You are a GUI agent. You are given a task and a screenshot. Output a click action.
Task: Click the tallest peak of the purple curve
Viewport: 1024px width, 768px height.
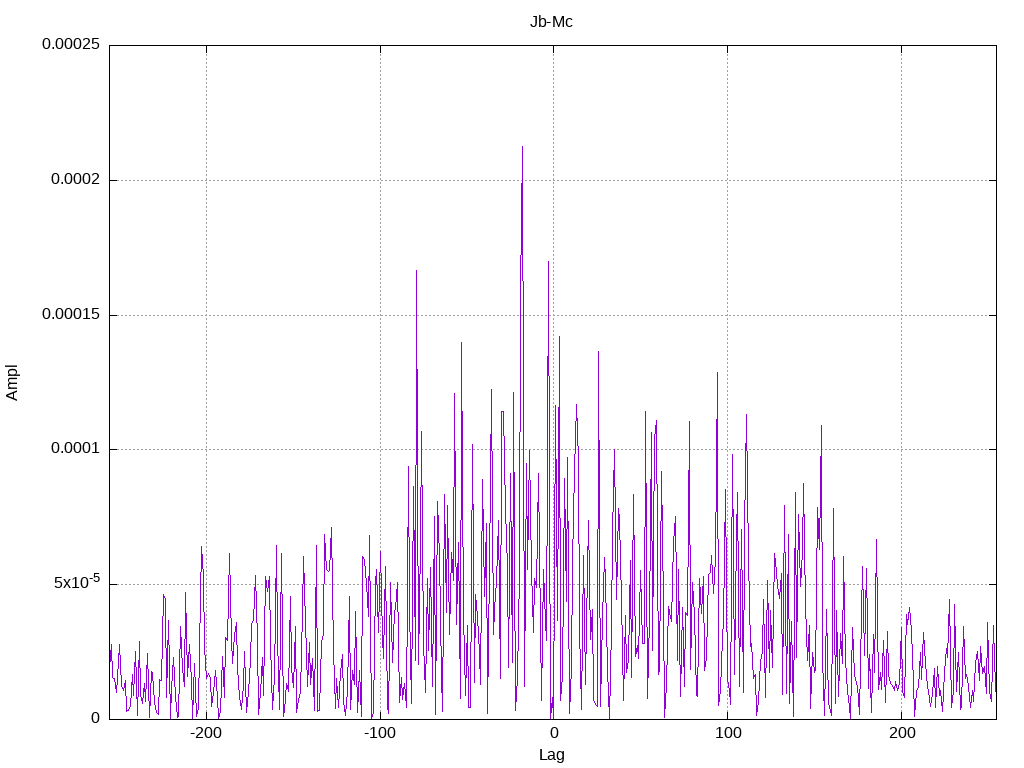pyautogui.click(x=522, y=148)
